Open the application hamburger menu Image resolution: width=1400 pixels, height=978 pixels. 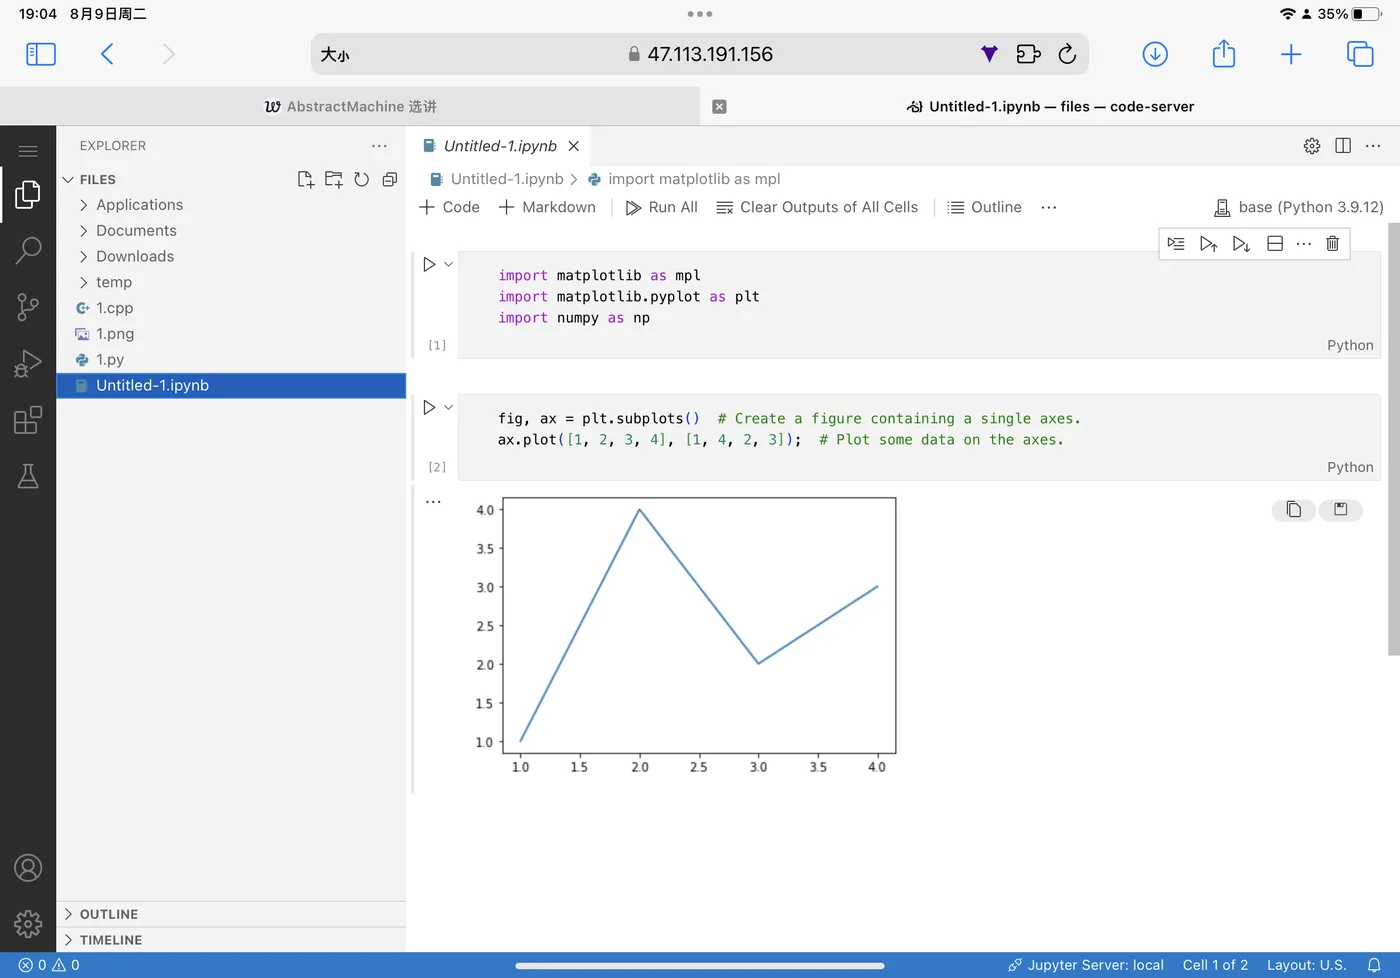tap(28, 151)
